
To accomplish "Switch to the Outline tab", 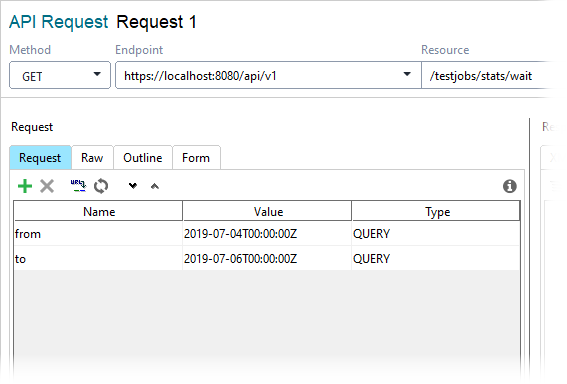I will point(143,158).
